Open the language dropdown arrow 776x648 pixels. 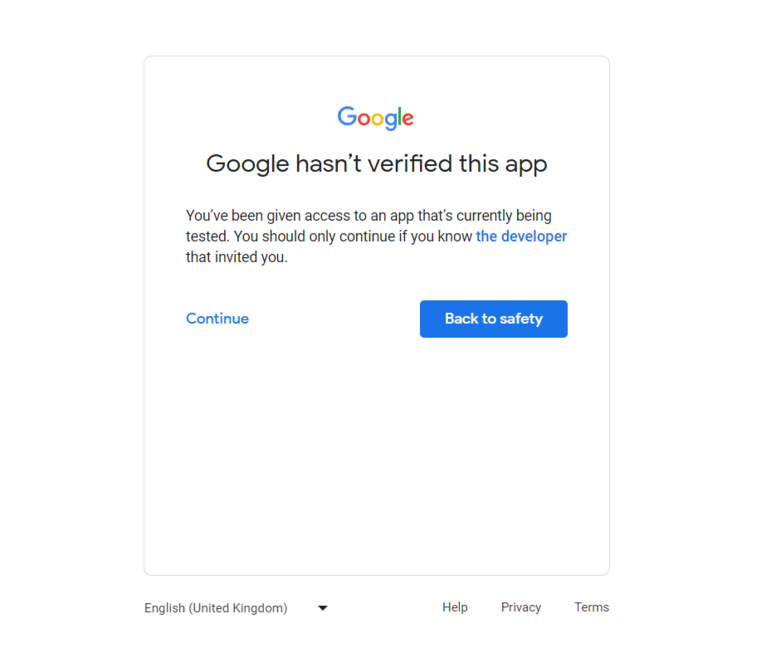323,608
